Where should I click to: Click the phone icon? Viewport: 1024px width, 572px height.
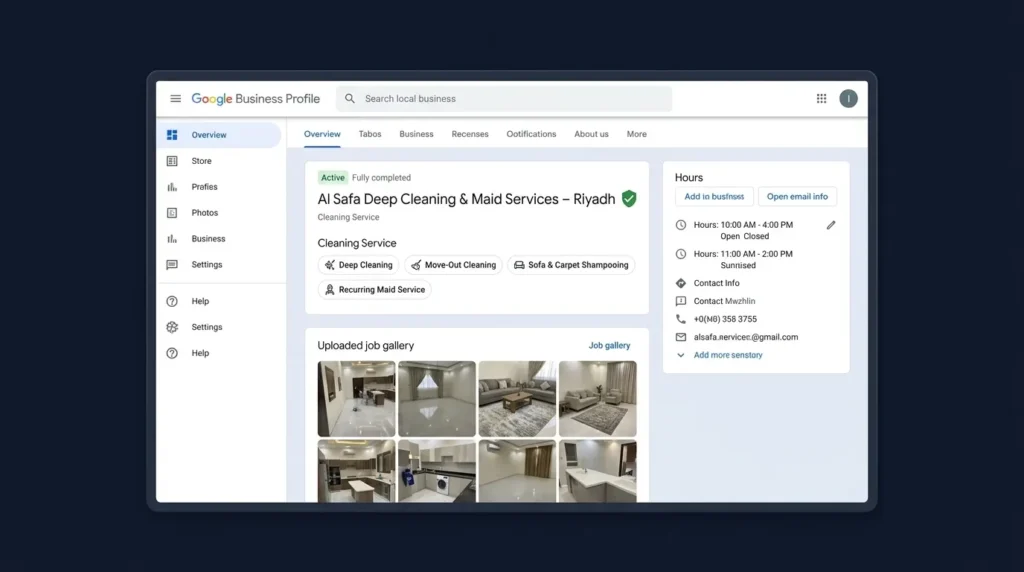coord(680,319)
